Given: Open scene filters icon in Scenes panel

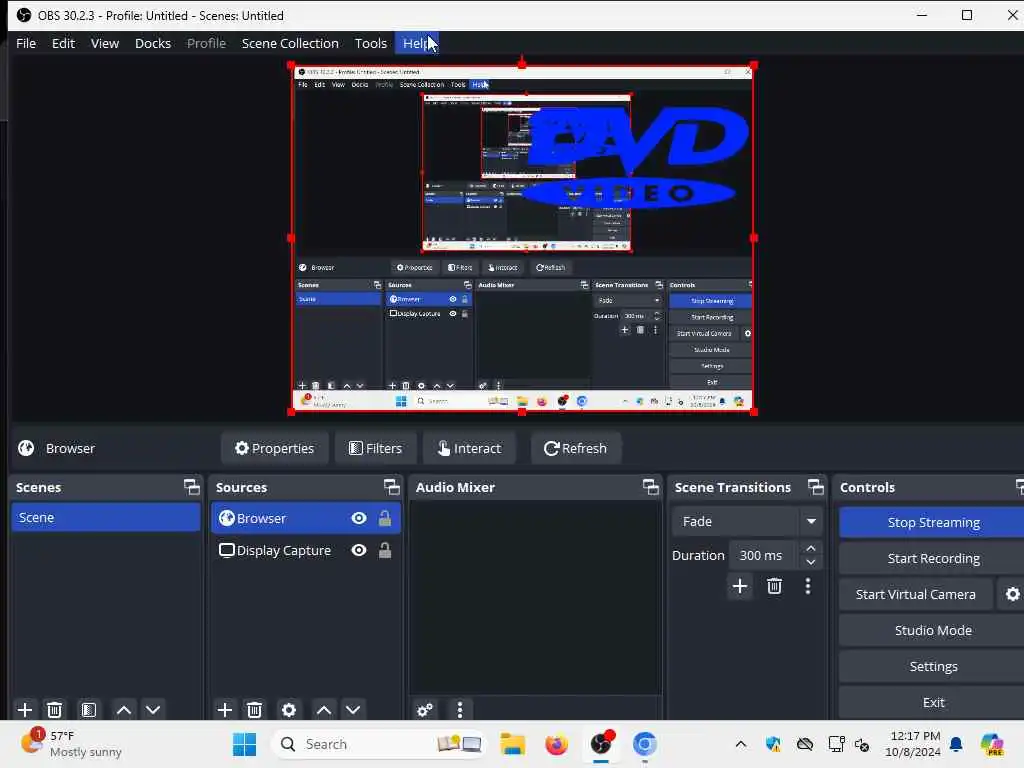Looking at the screenshot, I should (89, 709).
